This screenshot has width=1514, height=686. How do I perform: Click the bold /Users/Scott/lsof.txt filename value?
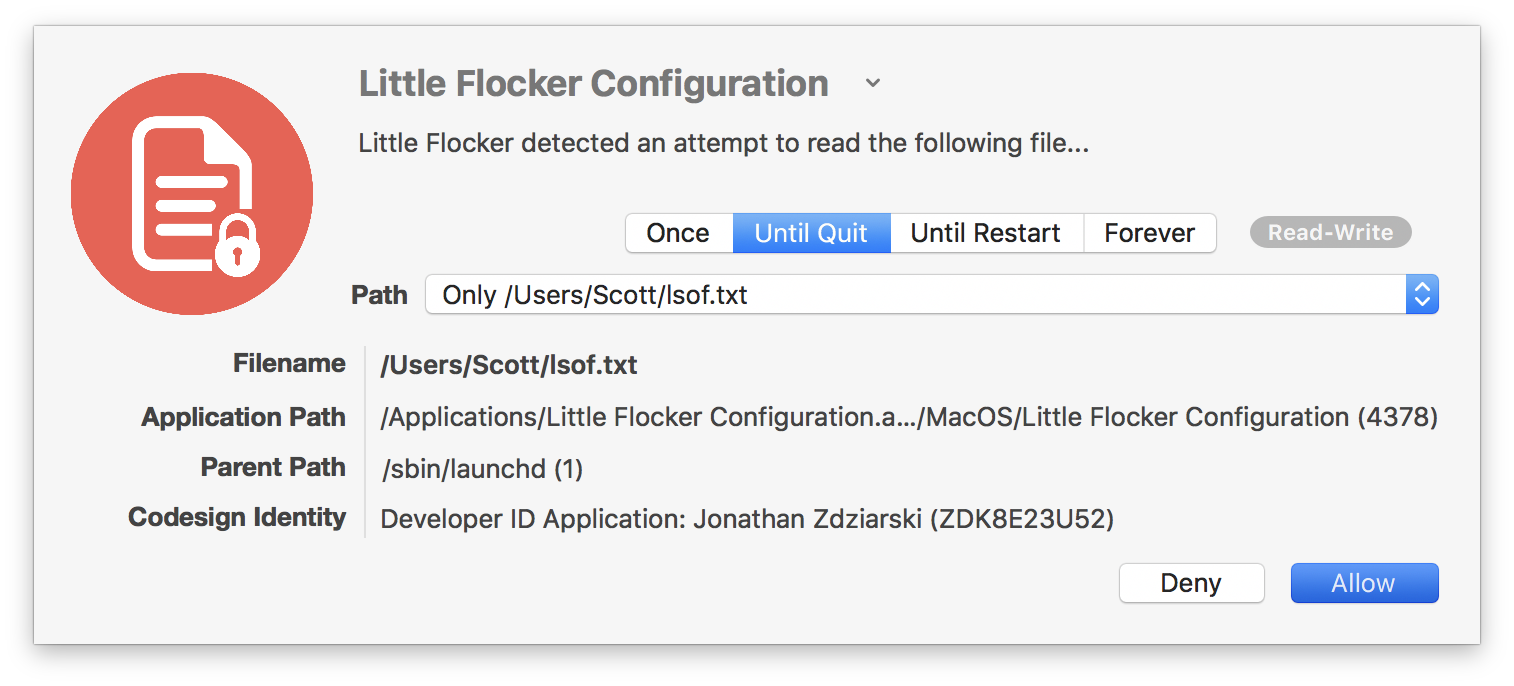[x=509, y=365]
